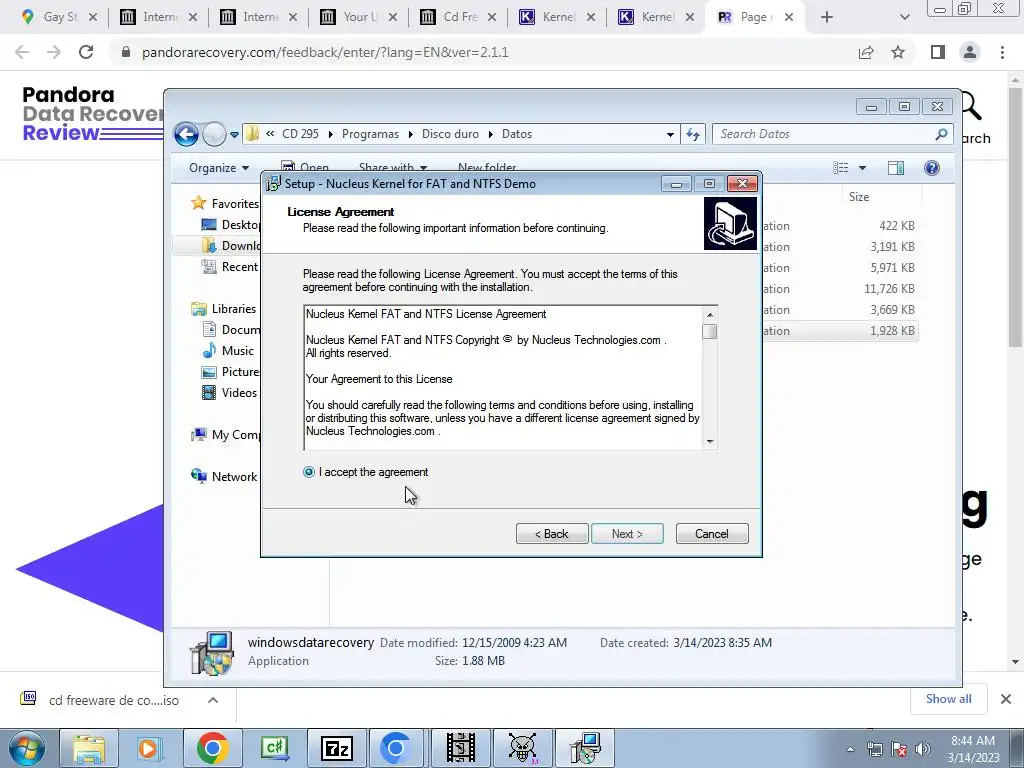Select the file row sized 422 KB
This screenshot has width=1024, height=768.
[x=840, y=226]
